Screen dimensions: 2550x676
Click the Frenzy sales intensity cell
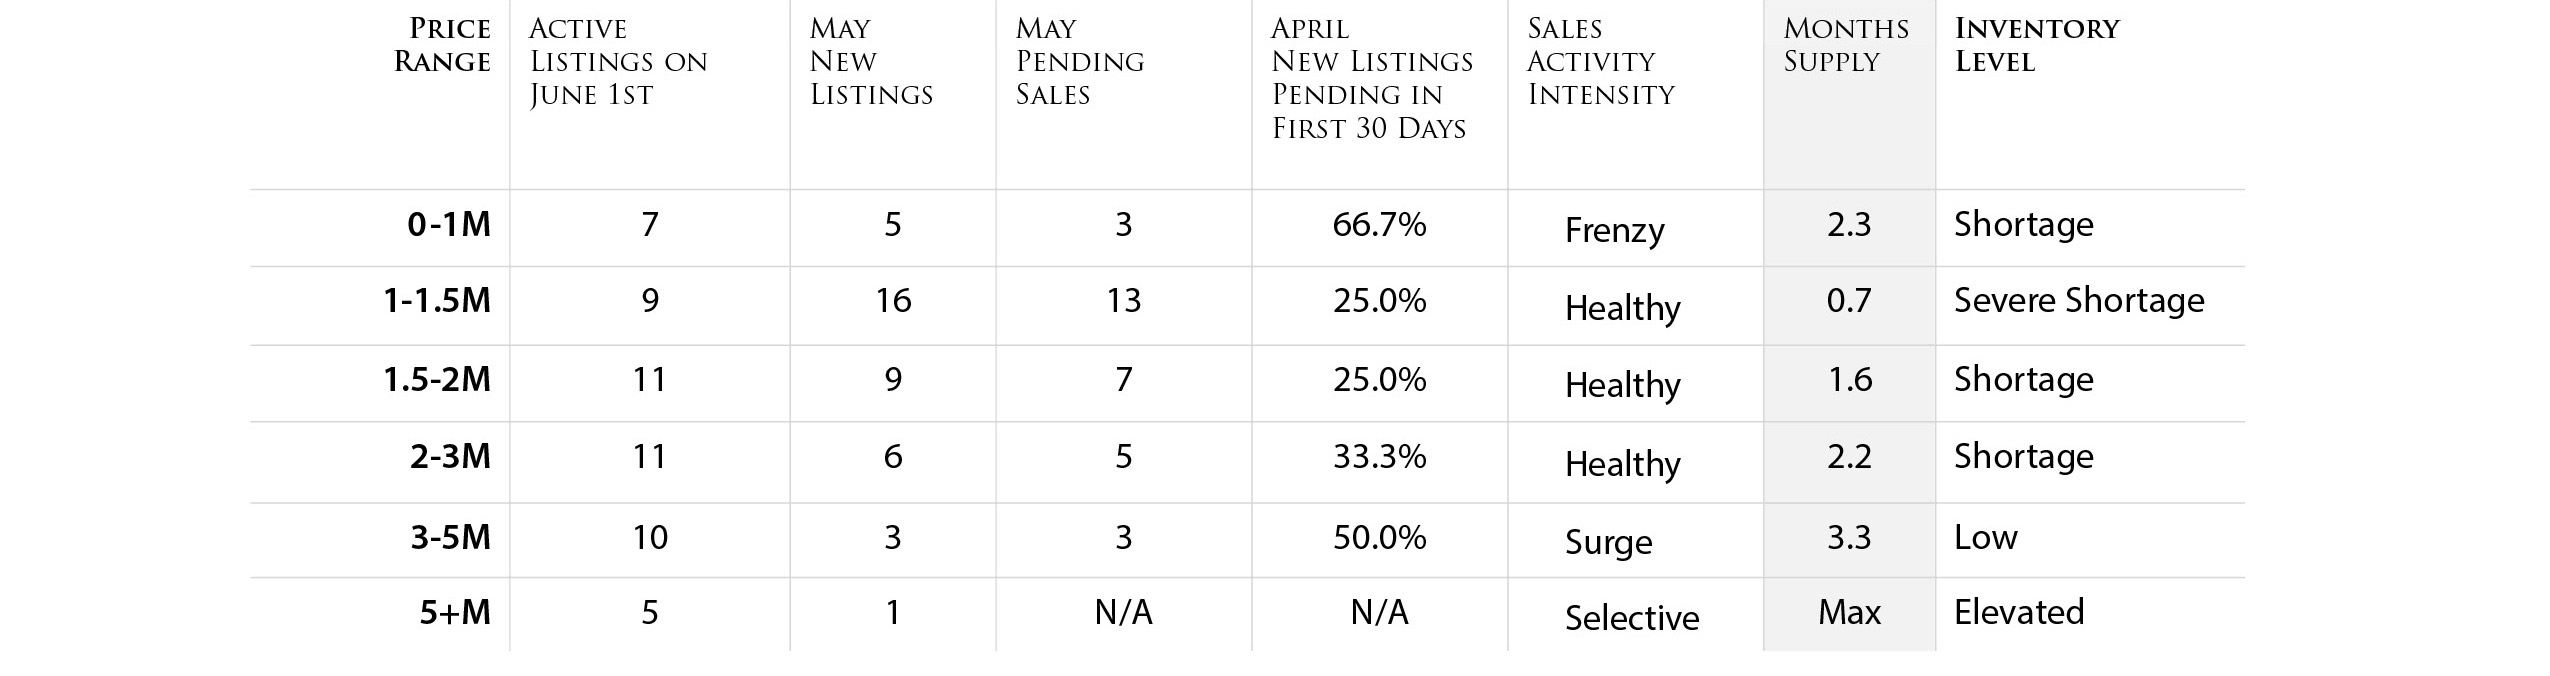[x=1614, y=231]
